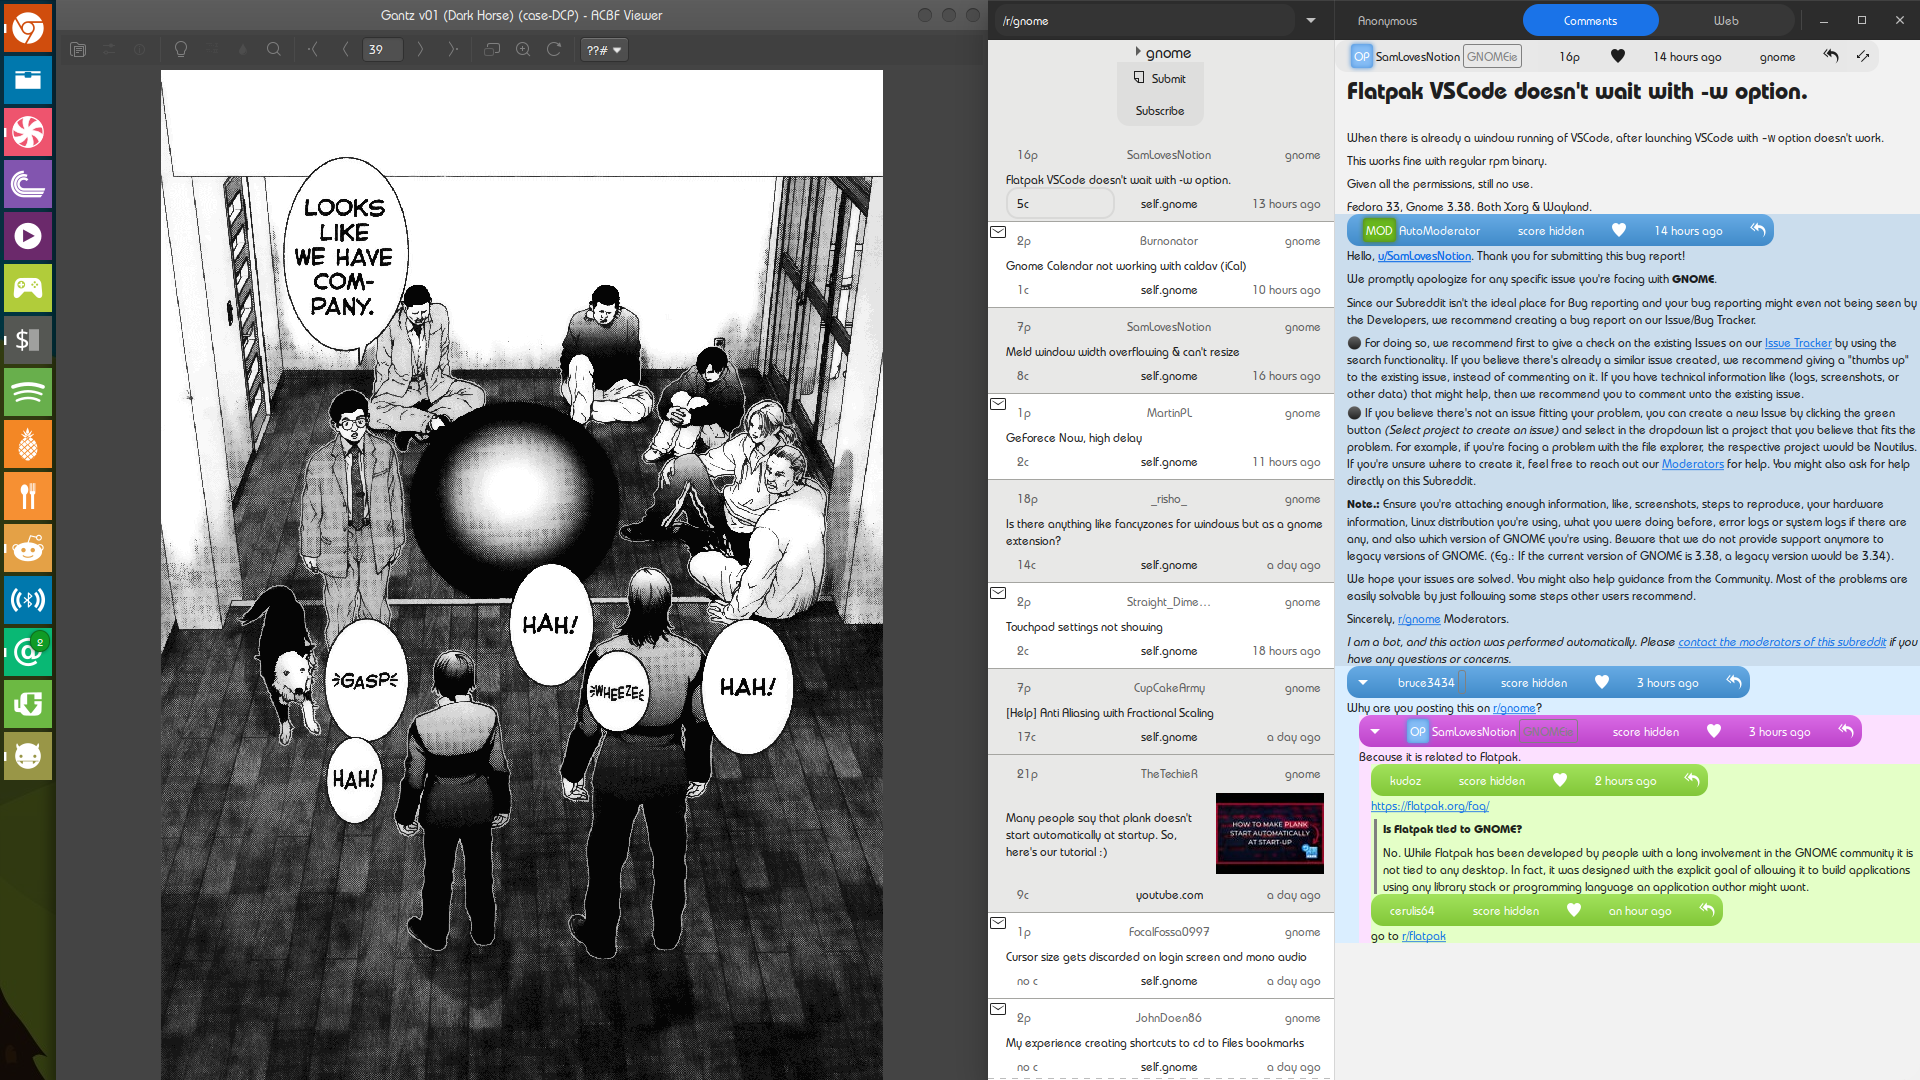
Task: Open the media player app in the dock
Action: pyautogui.click(x=28, y=236)
